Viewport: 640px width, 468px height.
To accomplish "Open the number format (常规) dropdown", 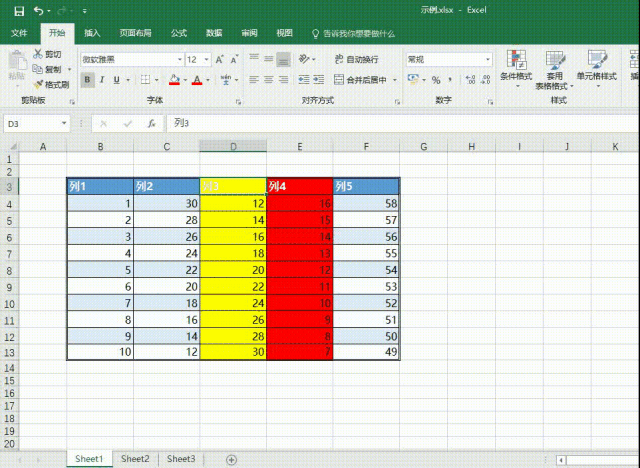I will (474, 60).
